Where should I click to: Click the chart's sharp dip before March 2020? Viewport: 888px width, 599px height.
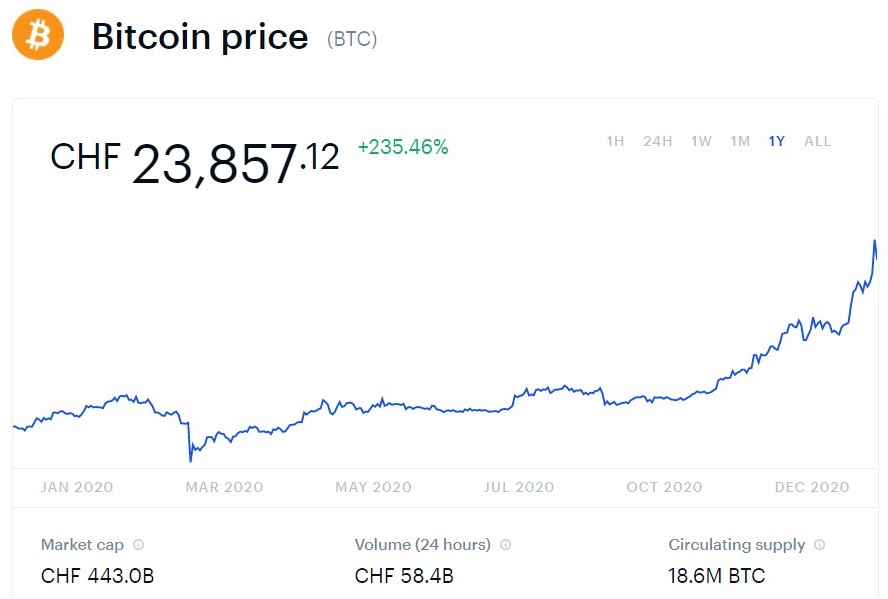click(x=190, y=459)
